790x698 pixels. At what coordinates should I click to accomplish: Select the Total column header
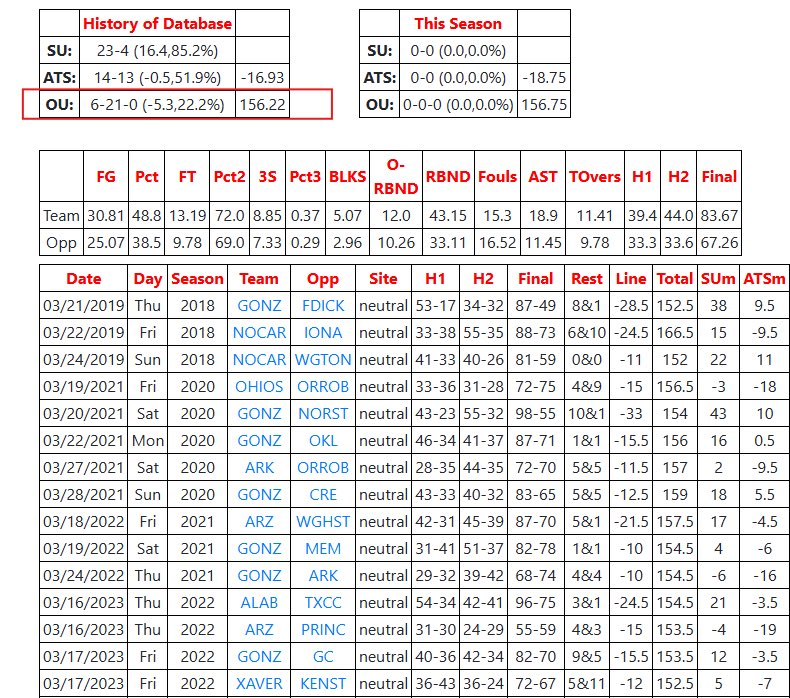coord(675,279)
